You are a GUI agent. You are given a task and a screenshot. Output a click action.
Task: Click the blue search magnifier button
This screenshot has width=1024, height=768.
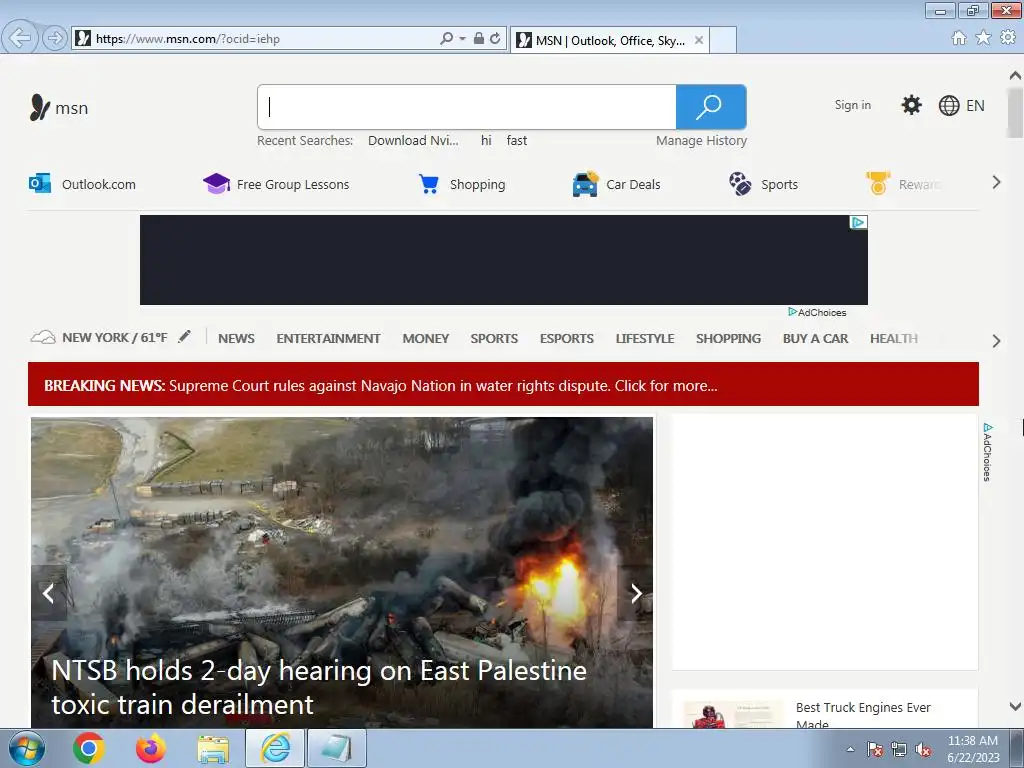(711, 107)
